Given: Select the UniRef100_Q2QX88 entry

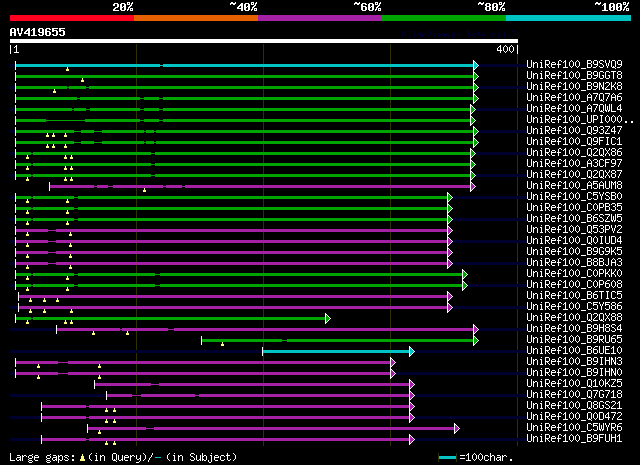Looking at the screenshot, I should coord(574,318).
